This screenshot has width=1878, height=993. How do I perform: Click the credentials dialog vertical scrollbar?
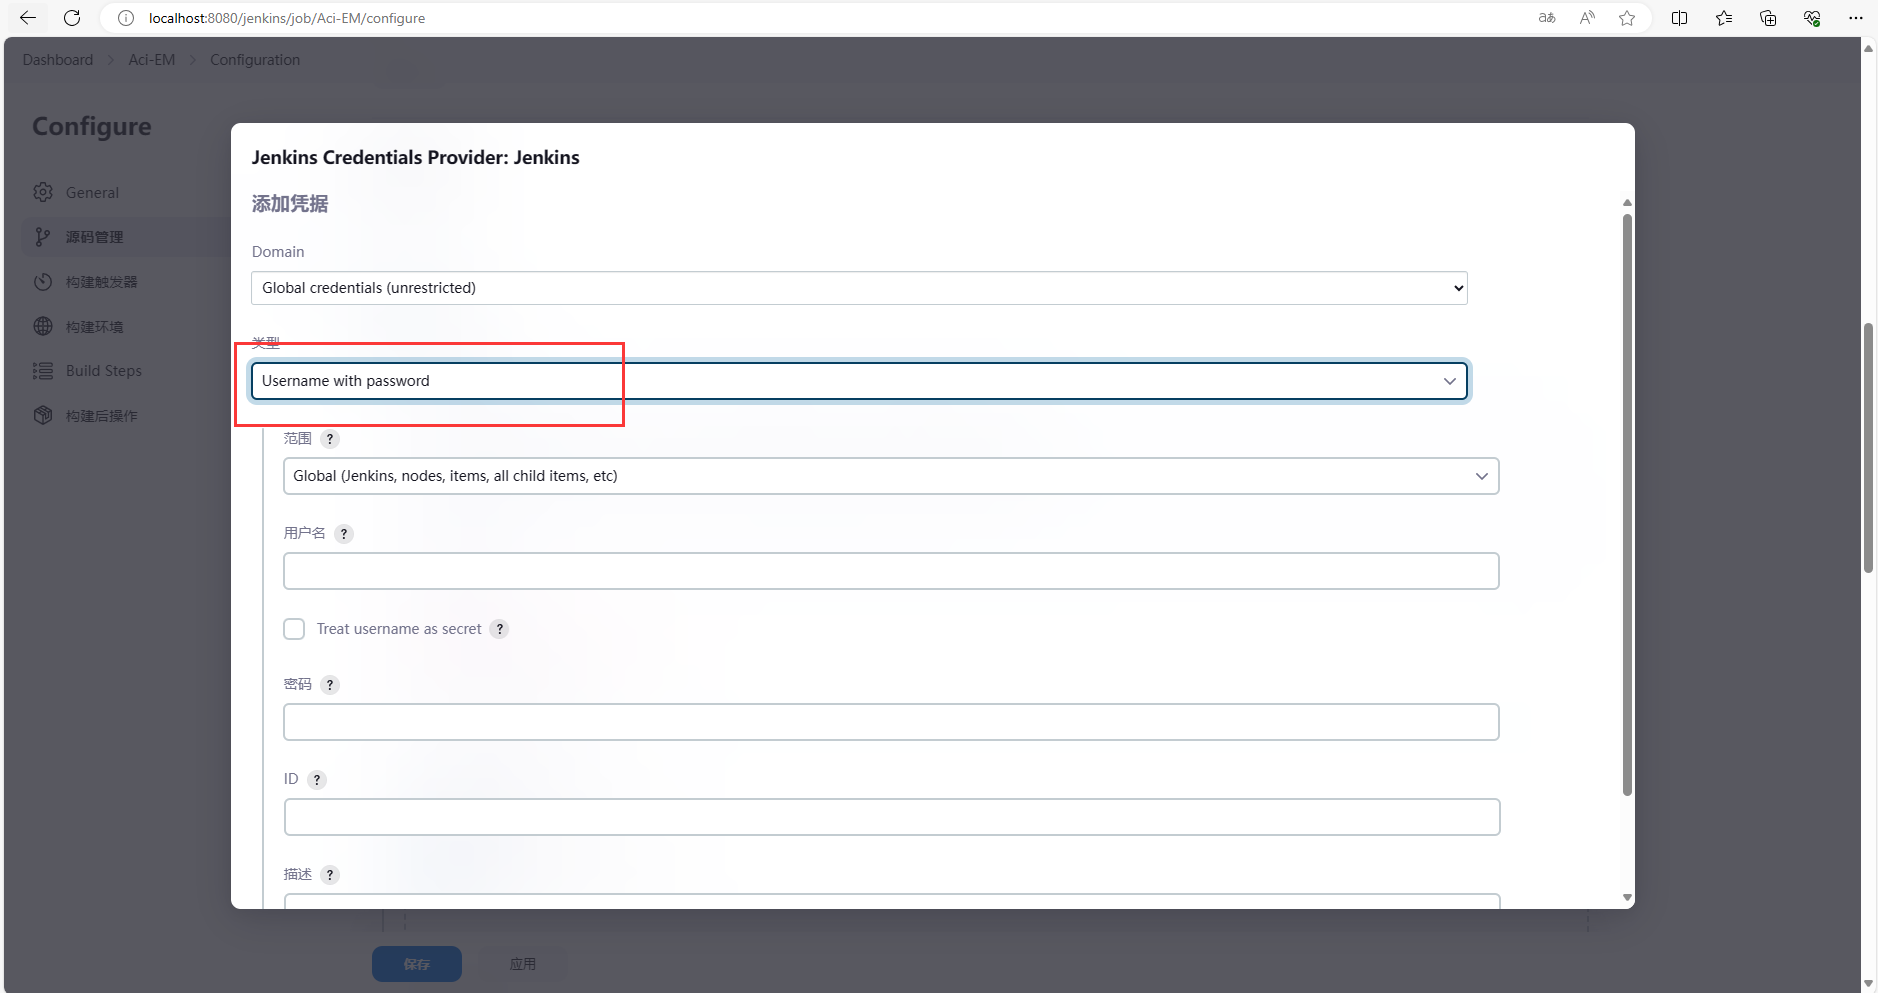click(x=1627, y=505)
